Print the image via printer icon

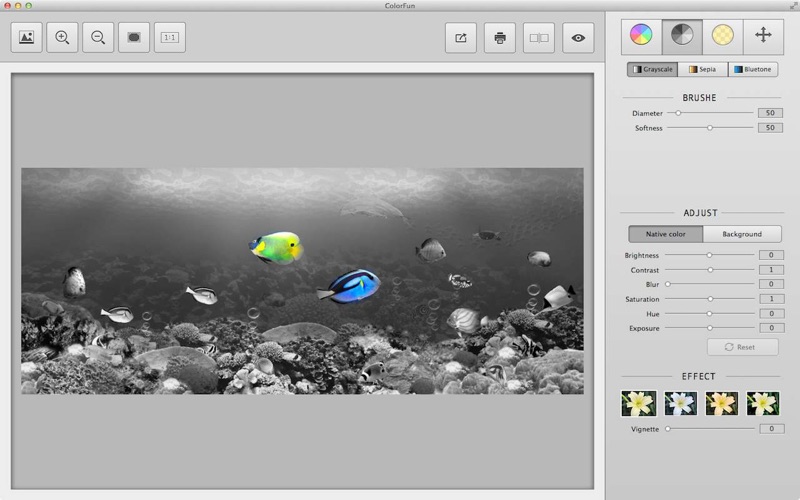pyautogui.click(x=500, y=38)
